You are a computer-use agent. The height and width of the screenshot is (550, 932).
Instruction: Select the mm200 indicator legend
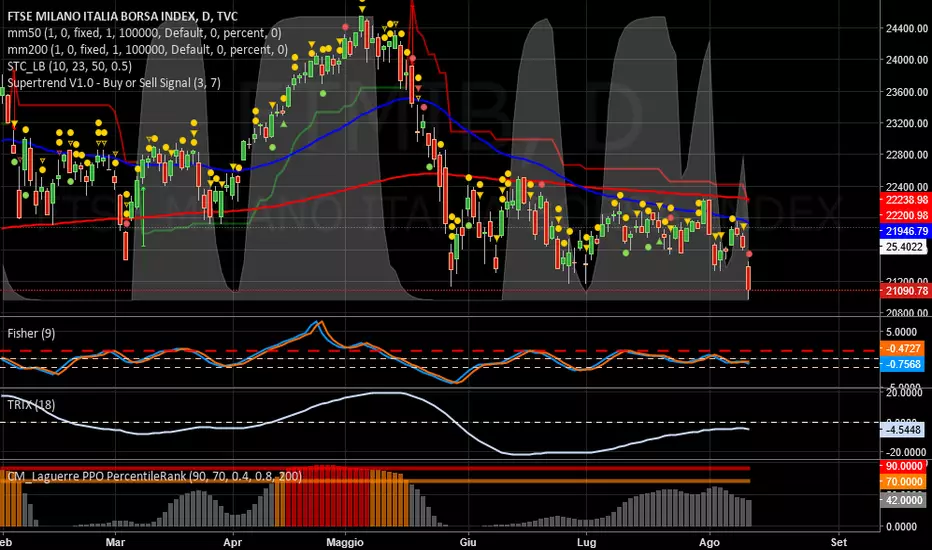pyautogui.click(x=147, y=49)
